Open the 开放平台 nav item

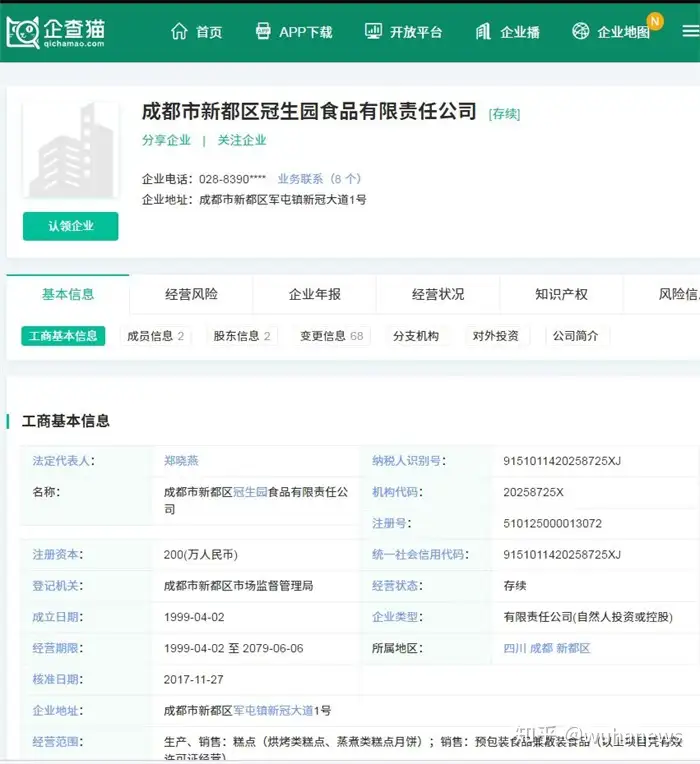(x=416, y=32)
